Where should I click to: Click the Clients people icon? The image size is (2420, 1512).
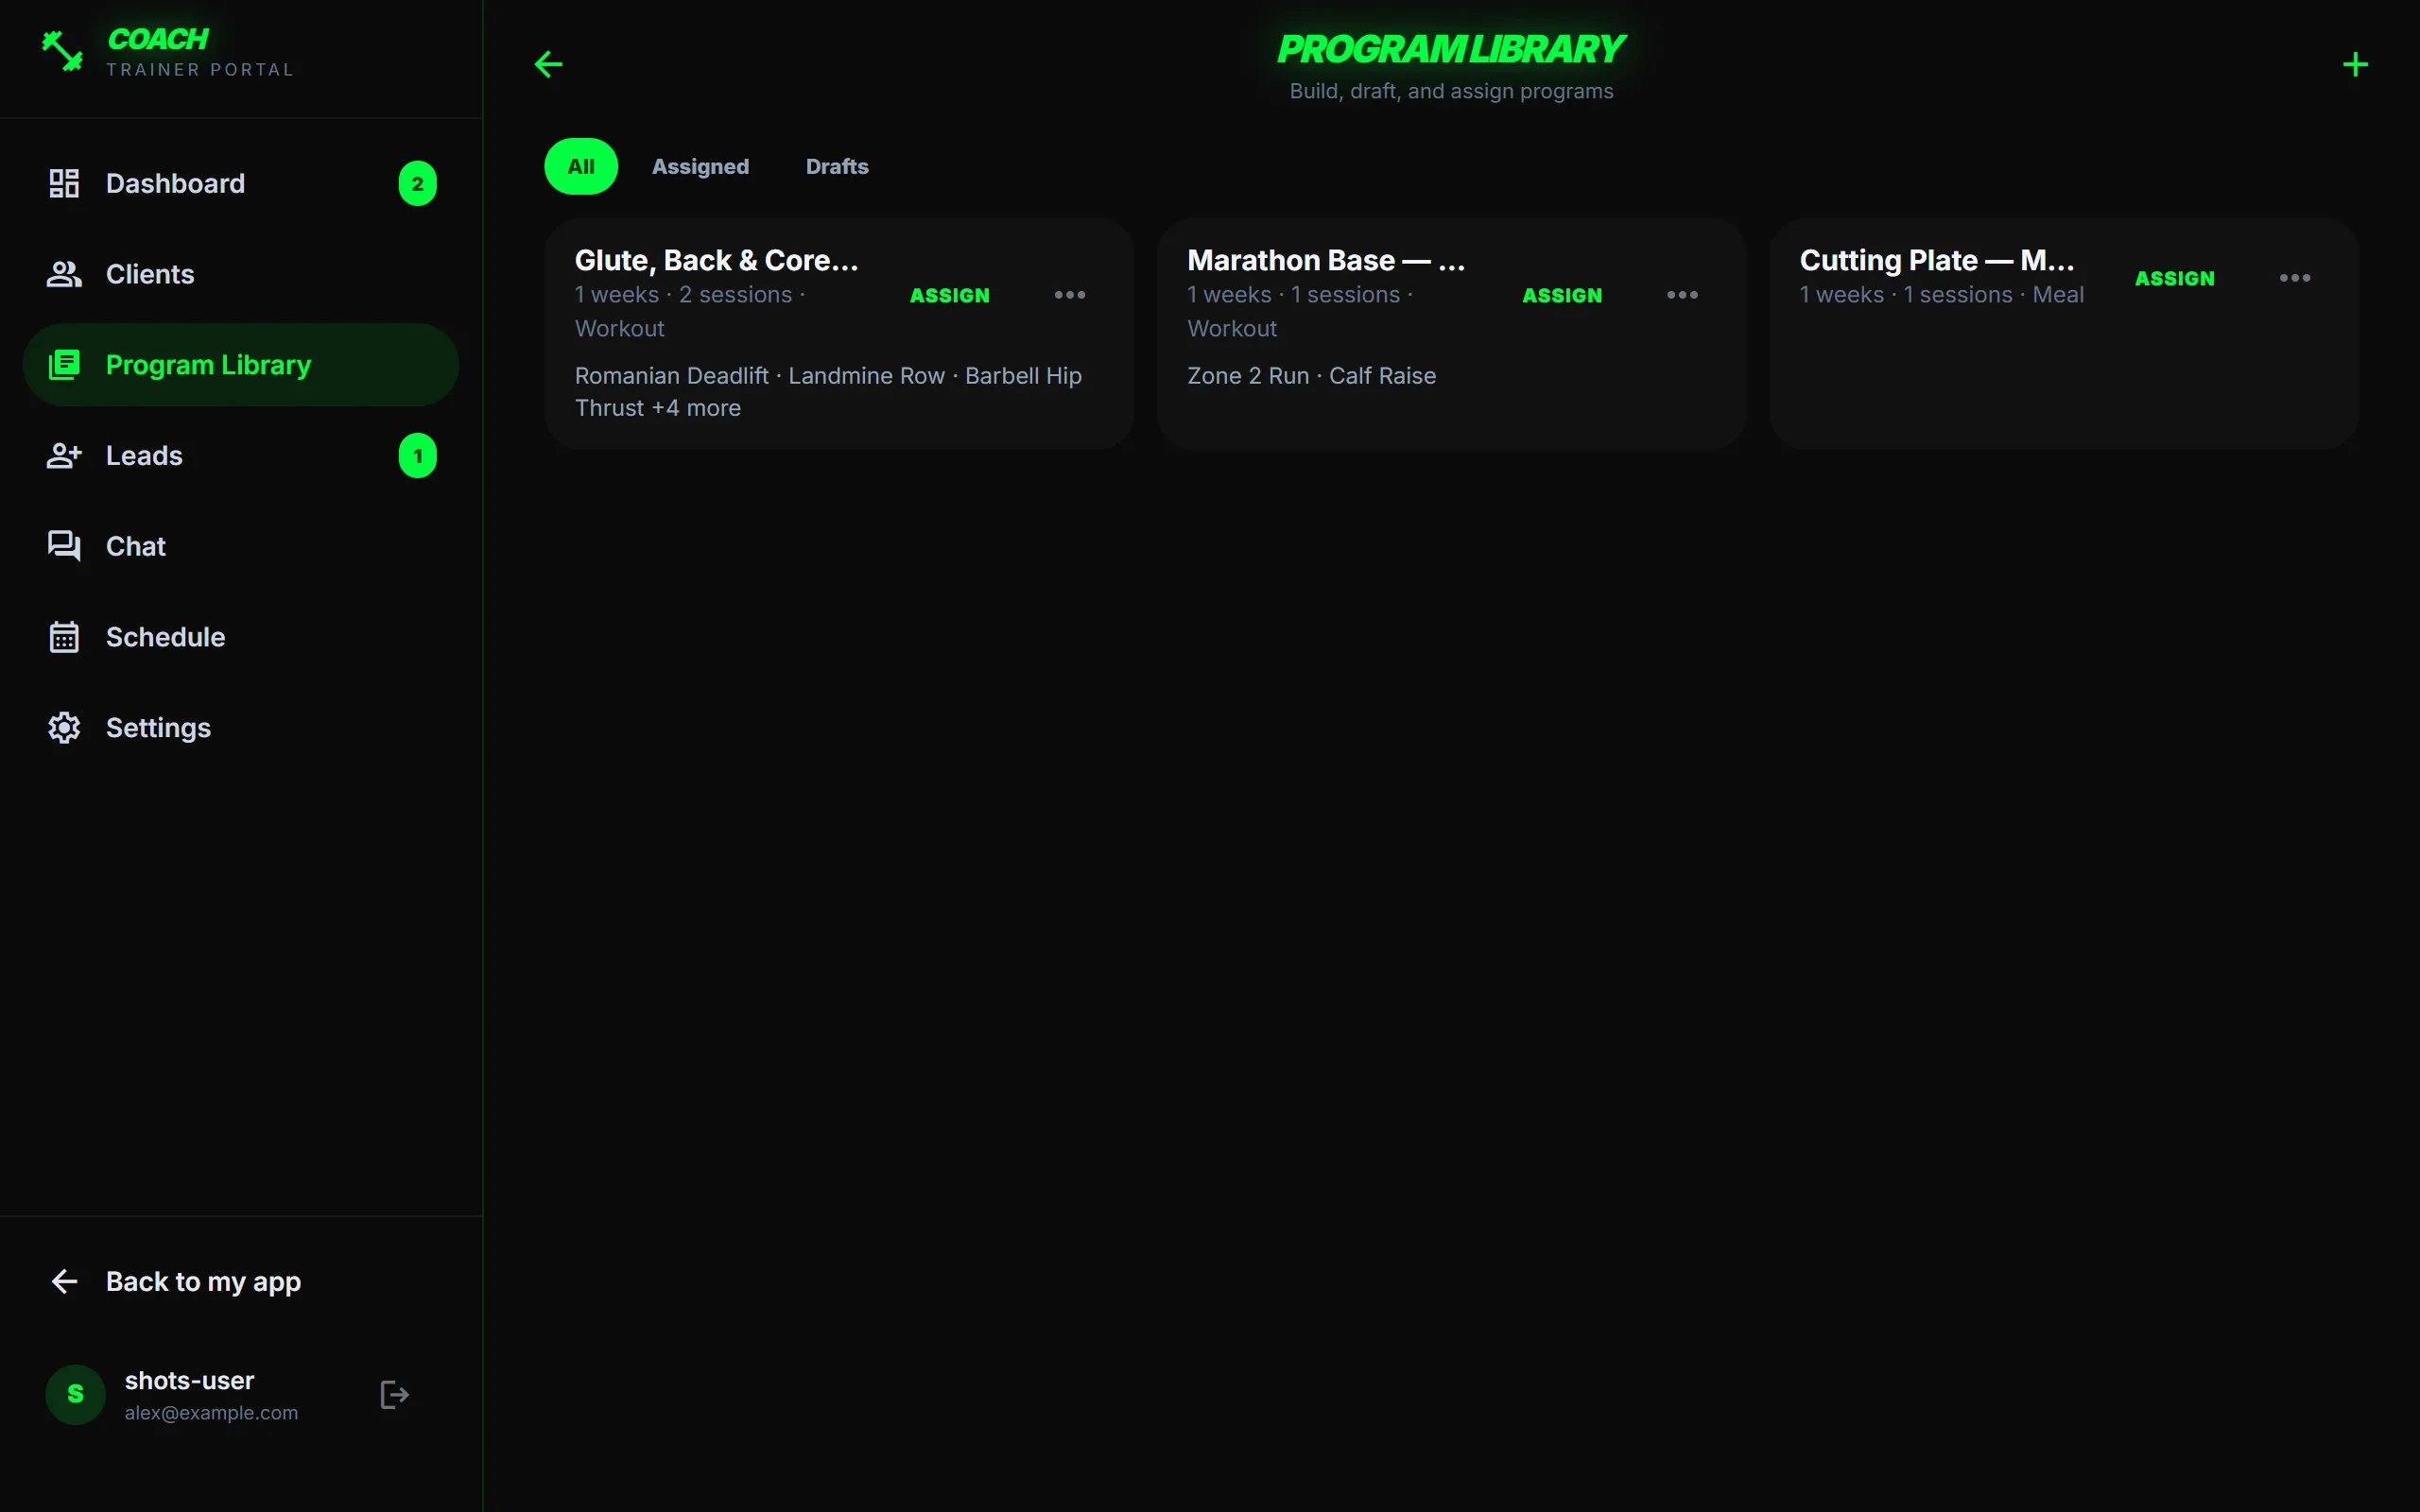click(64, 274)
